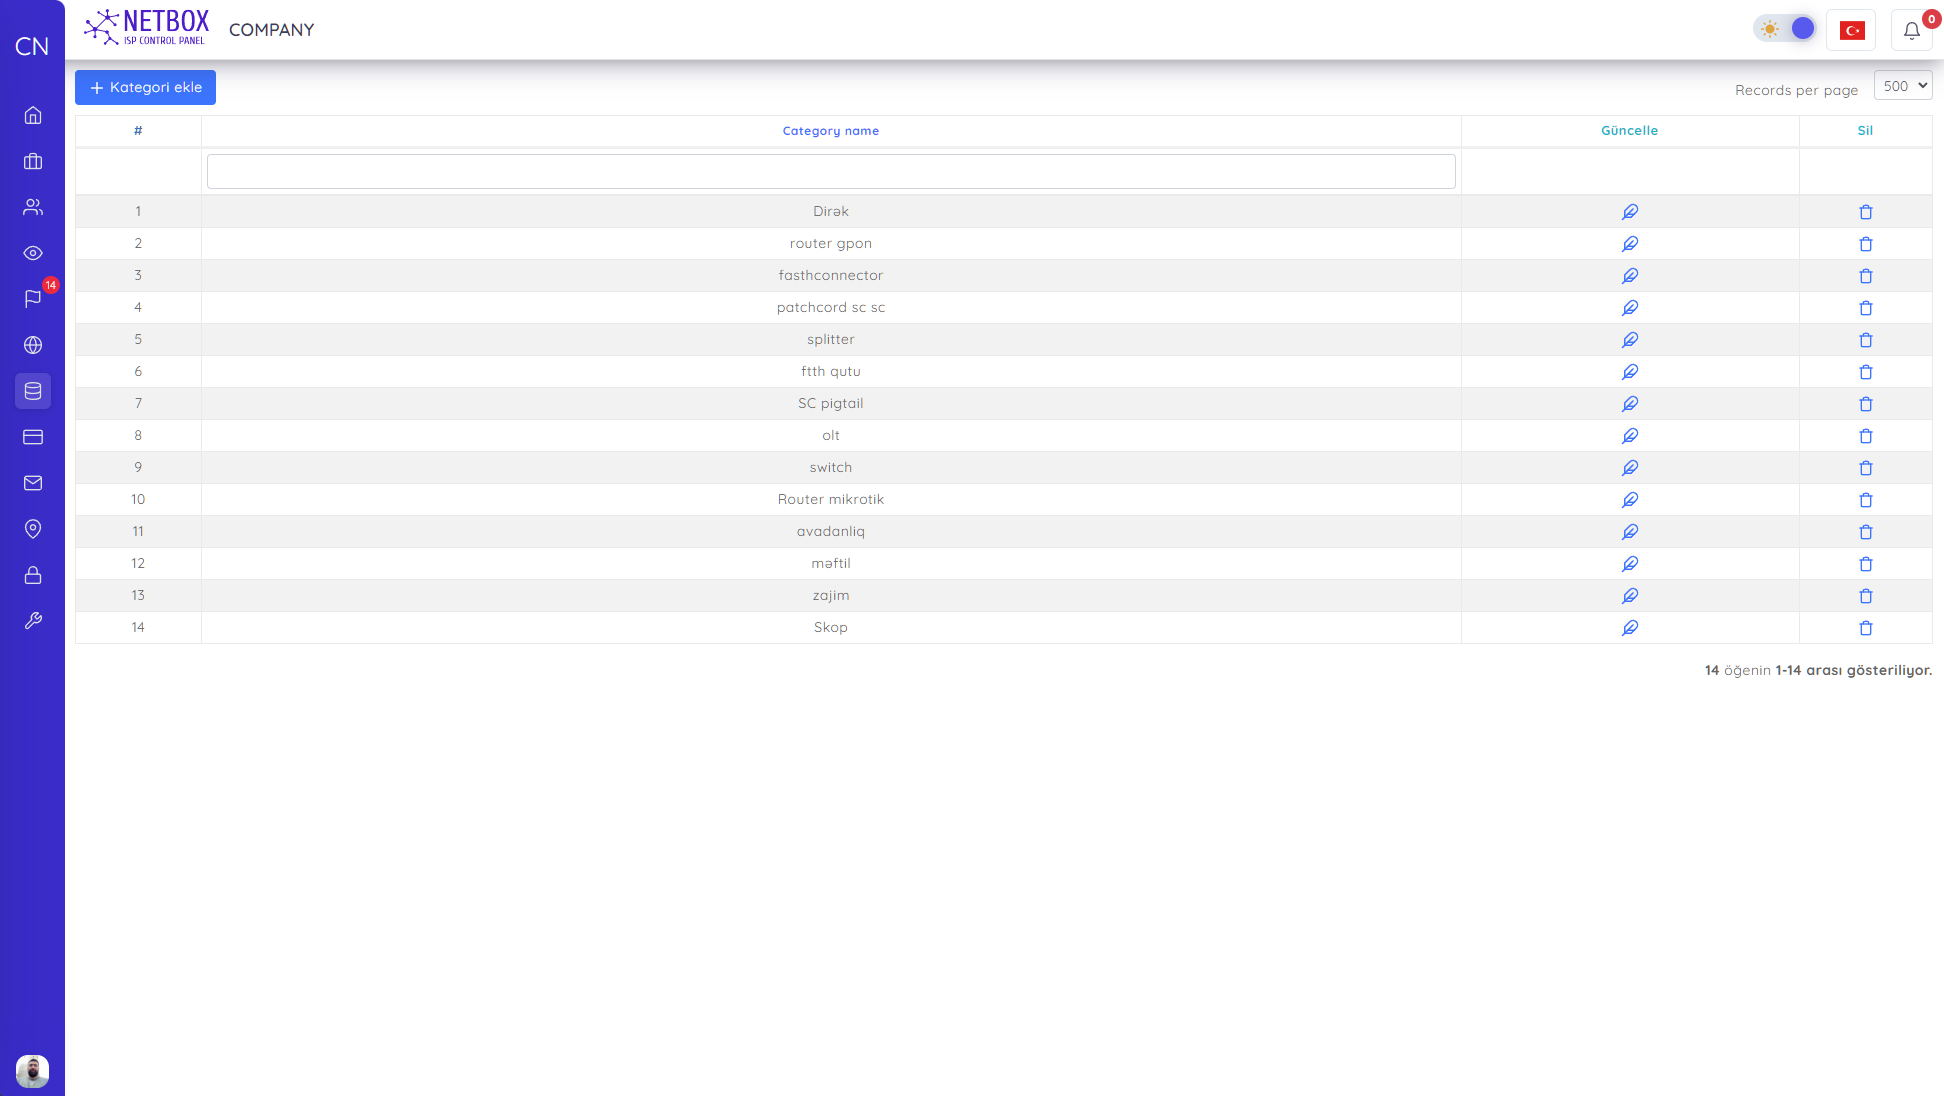Open the Turkish flag language selector
The width and height of the screenshot is (1944, 1096).
[1851, 30]
